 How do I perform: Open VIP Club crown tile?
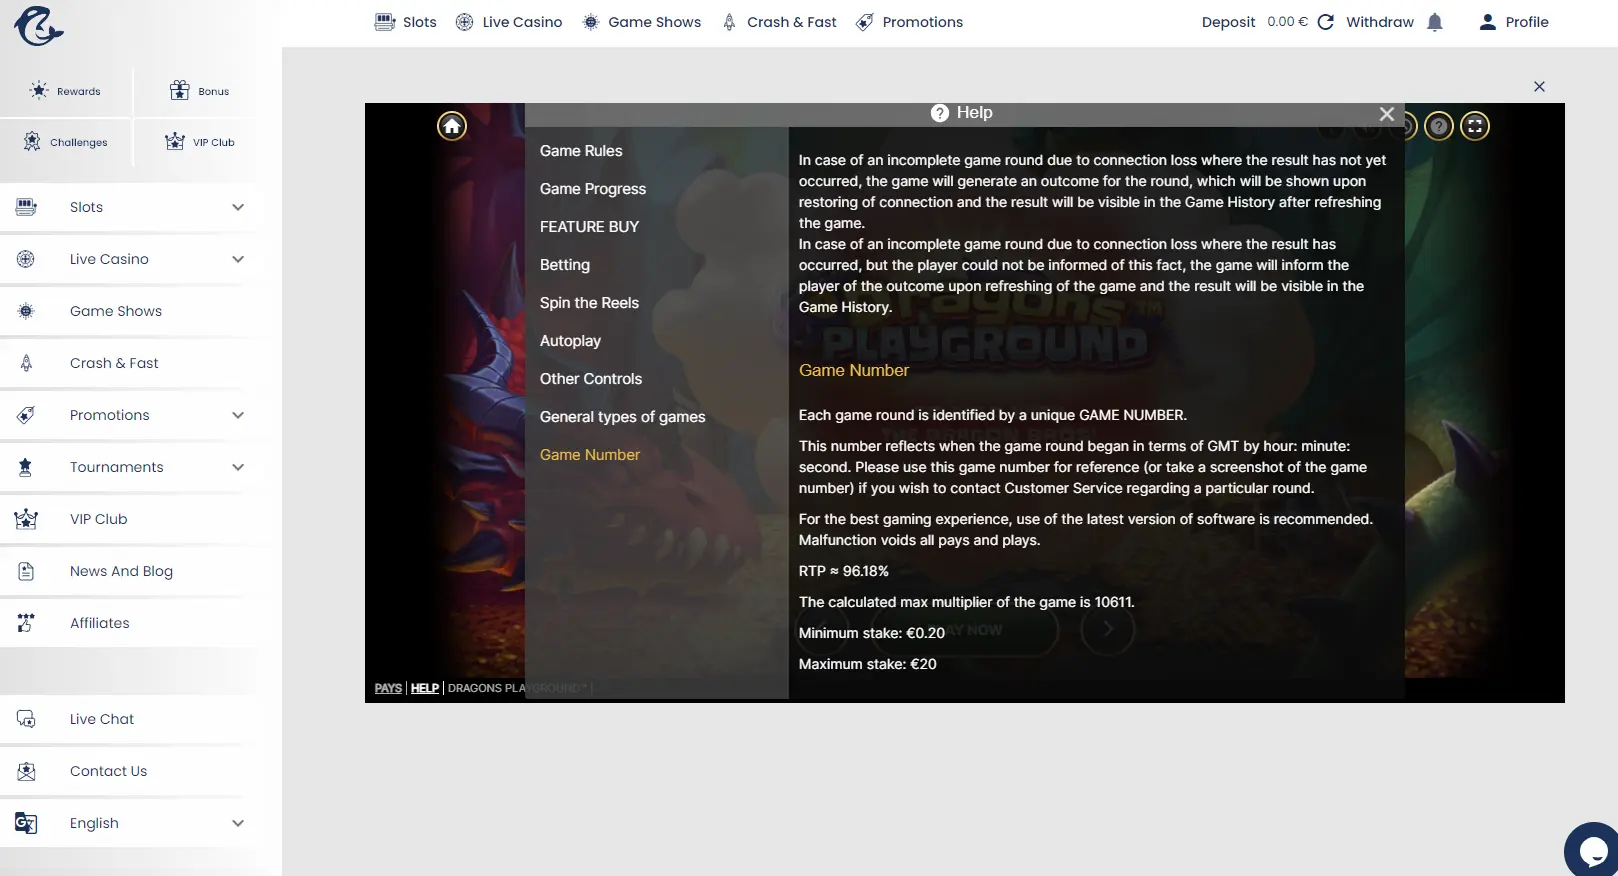coord(199,142)
